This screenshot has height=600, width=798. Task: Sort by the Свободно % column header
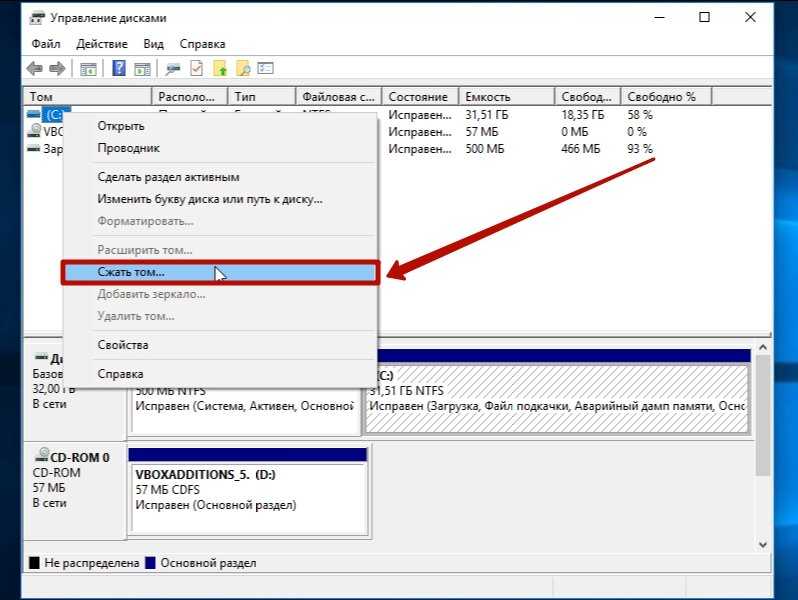pos(666,96)
